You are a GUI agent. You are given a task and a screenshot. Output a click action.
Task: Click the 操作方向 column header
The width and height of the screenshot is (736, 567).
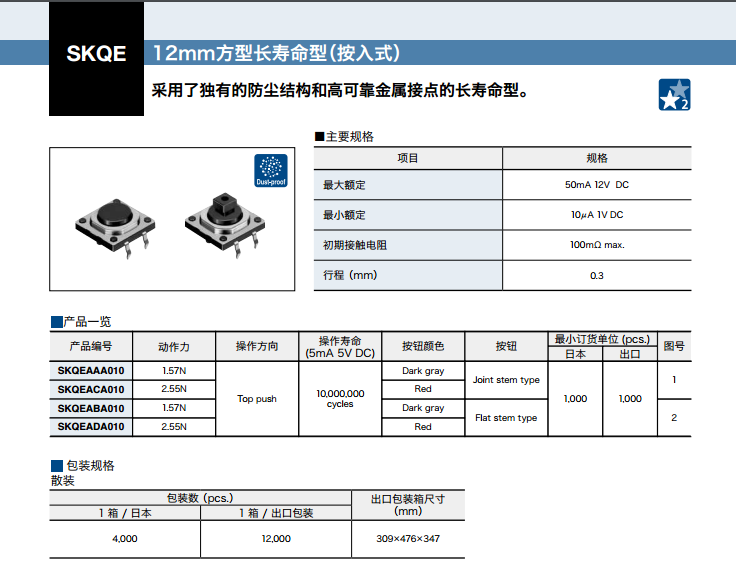pos(257,346)
